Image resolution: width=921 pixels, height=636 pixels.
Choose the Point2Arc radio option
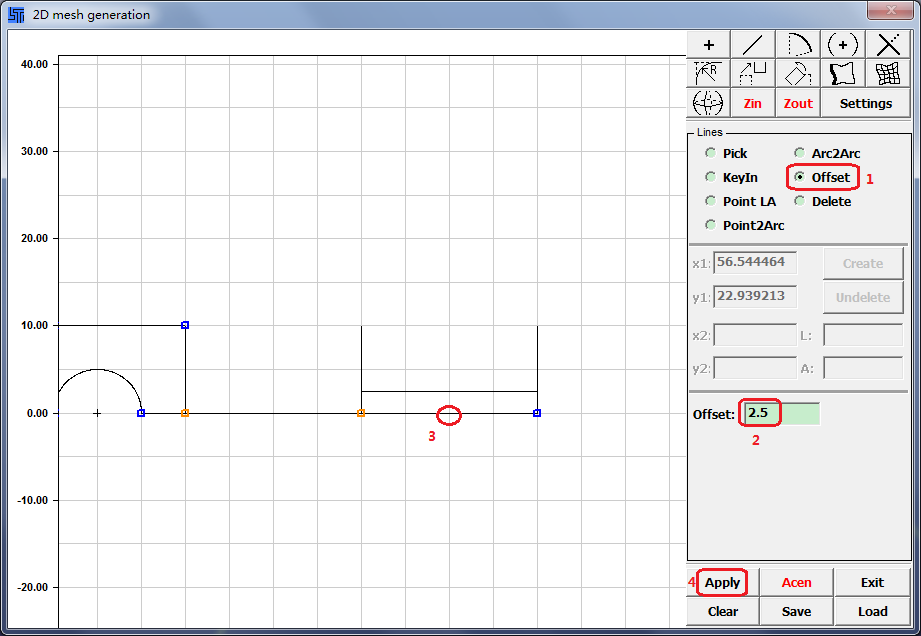(745, 226)
